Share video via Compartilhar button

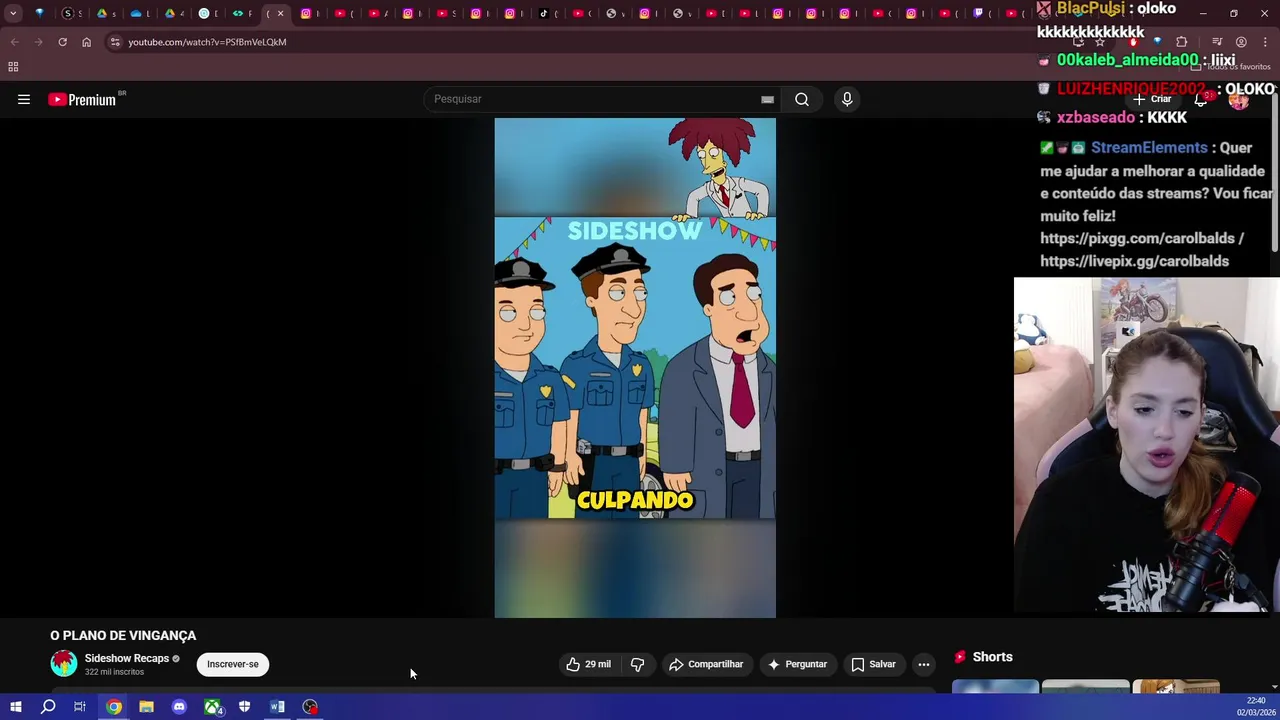pyautogui.click(x=706, y=664)
